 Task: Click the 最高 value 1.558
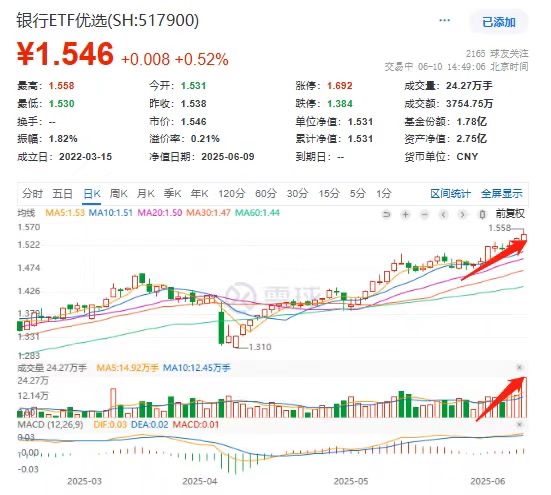point(61,85)
